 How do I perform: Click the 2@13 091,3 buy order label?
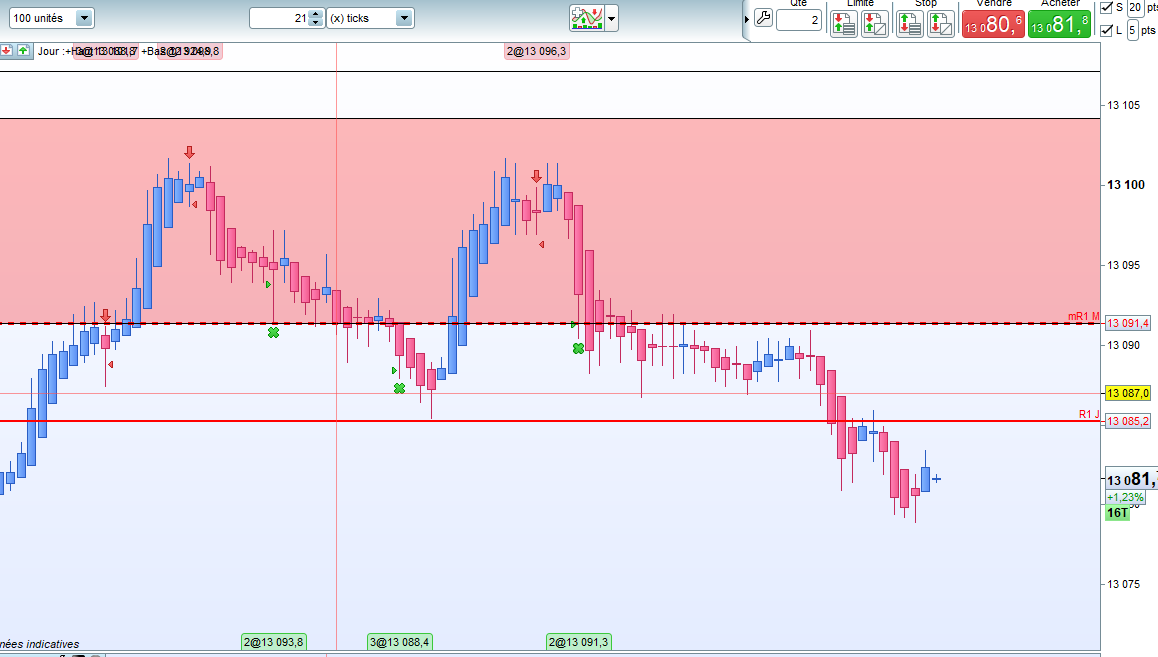(579, 641)
